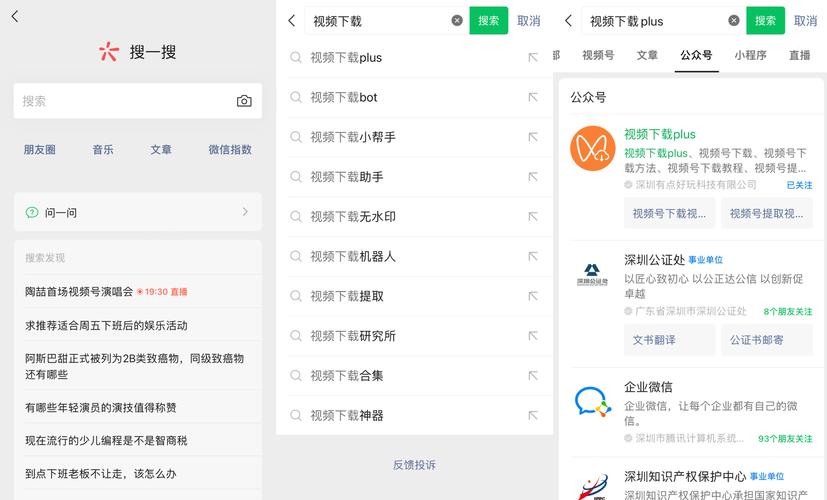
Task: Fill search box with 视频下载研究所 arrow
Action: click(533, 336)
